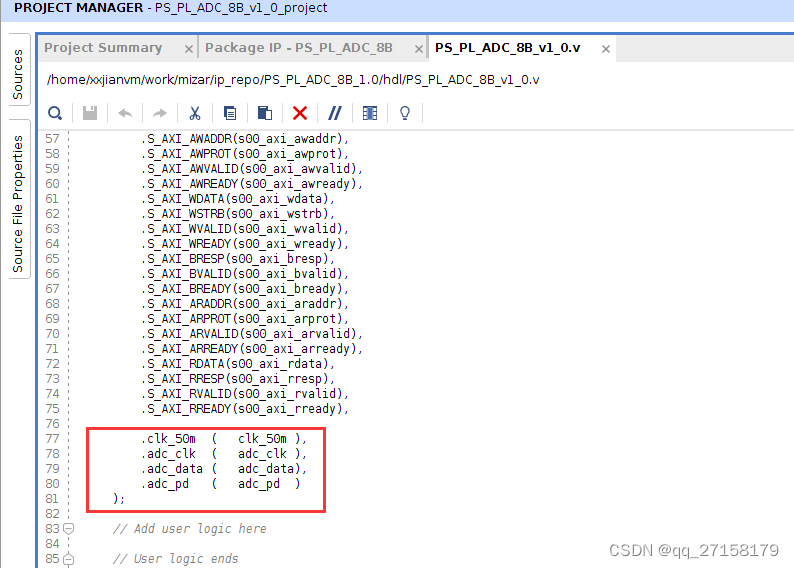This screenshot has width=794, height=568.
Task: Click the .adc_pd port connection line
Action: click(221, 484)
